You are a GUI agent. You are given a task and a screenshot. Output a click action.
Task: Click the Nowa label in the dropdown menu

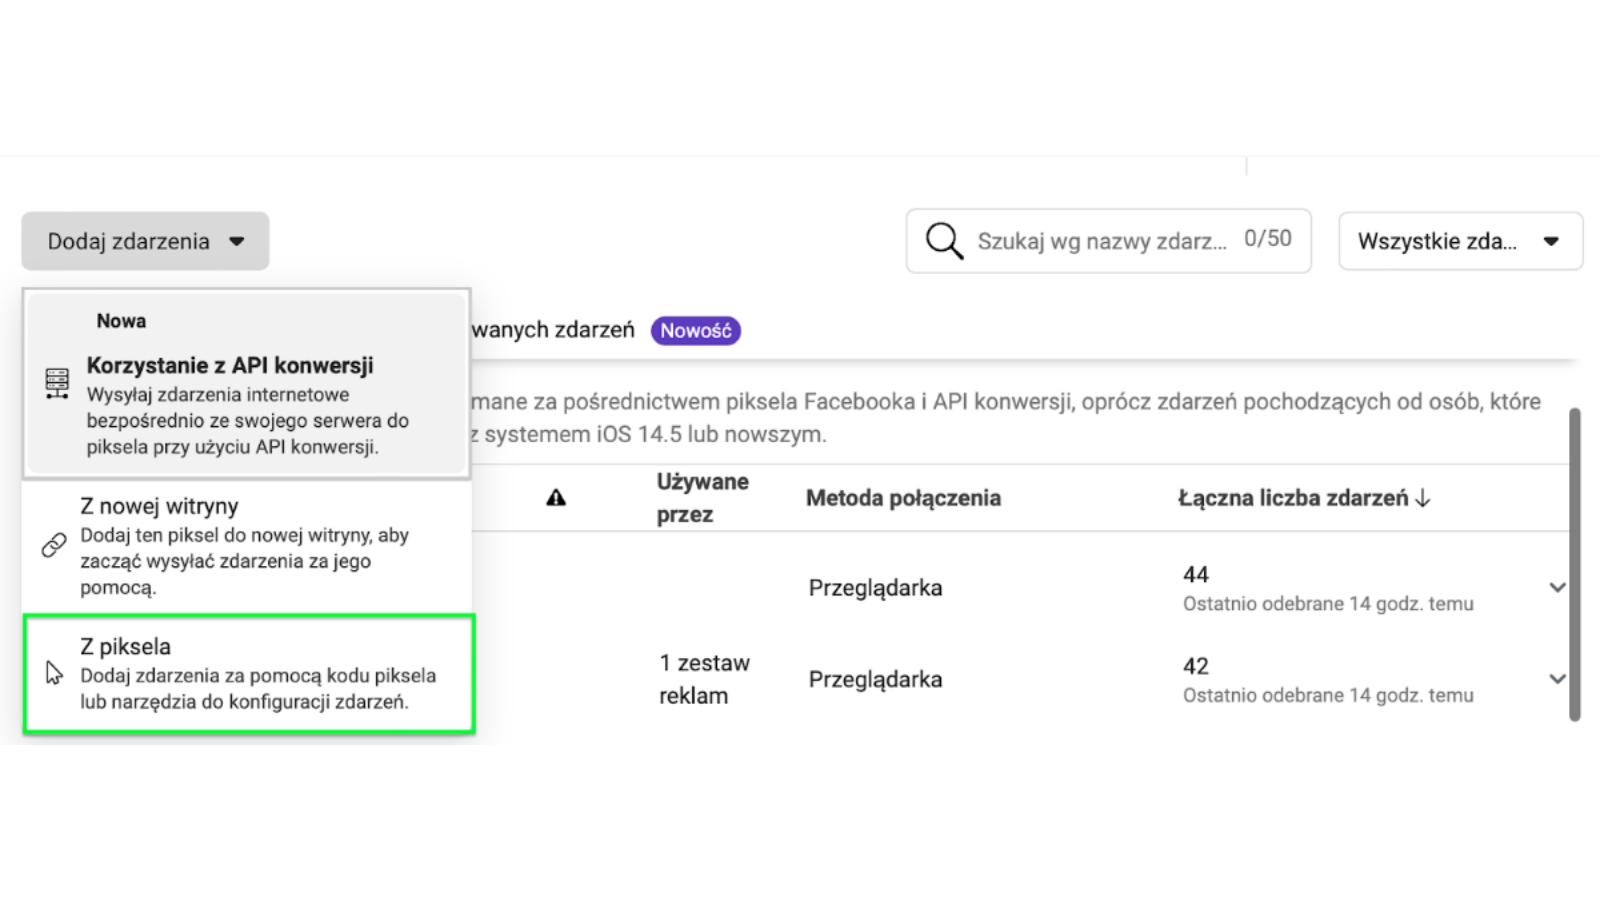pyautogui.click(x=121, y=321)
